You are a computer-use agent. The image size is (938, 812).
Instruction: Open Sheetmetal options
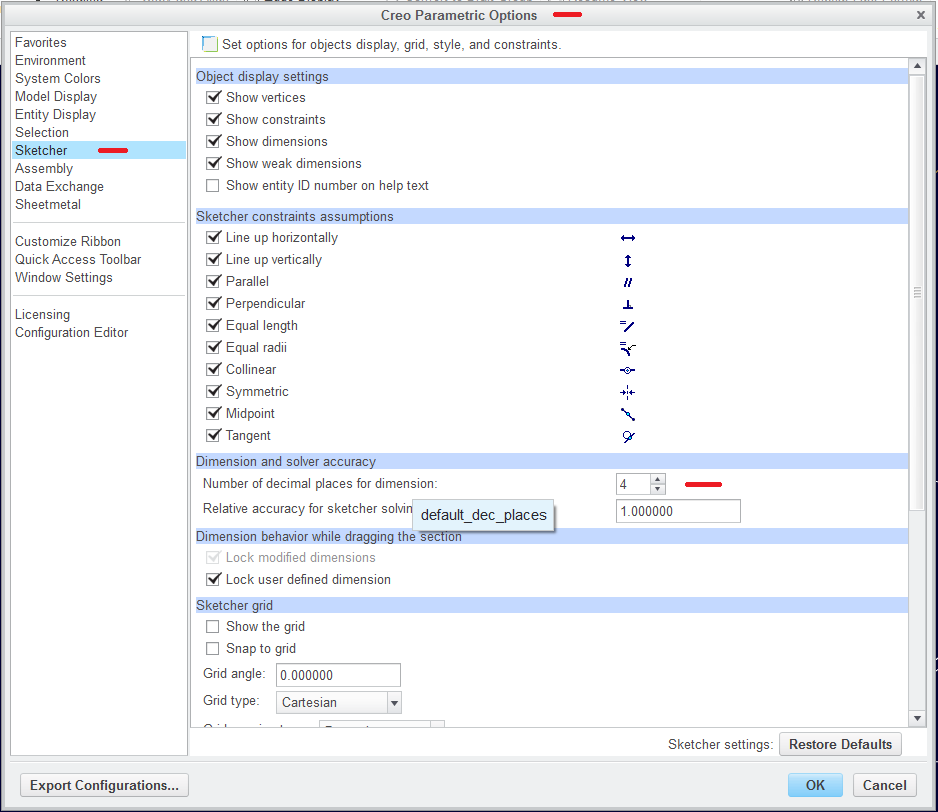coord(48,205)
